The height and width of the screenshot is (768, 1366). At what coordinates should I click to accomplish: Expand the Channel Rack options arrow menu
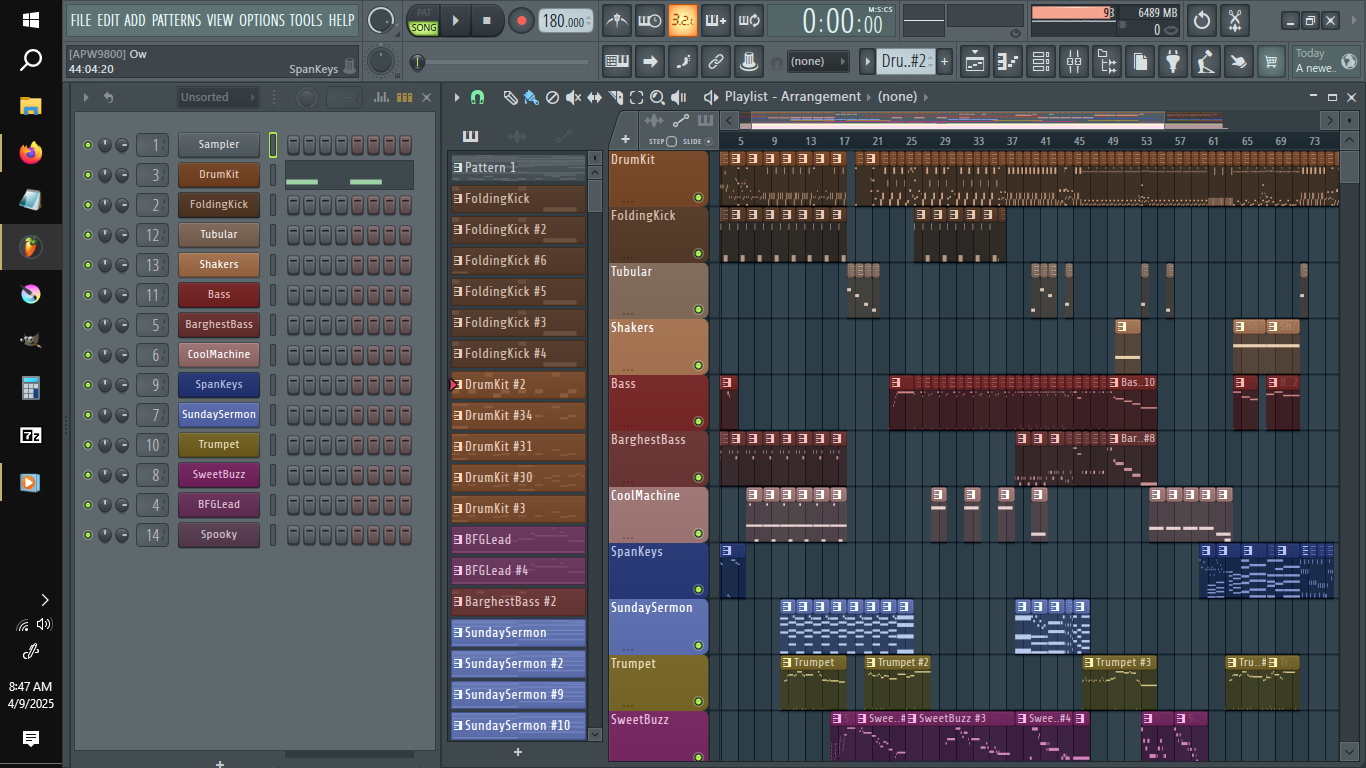tap(86, 98)
